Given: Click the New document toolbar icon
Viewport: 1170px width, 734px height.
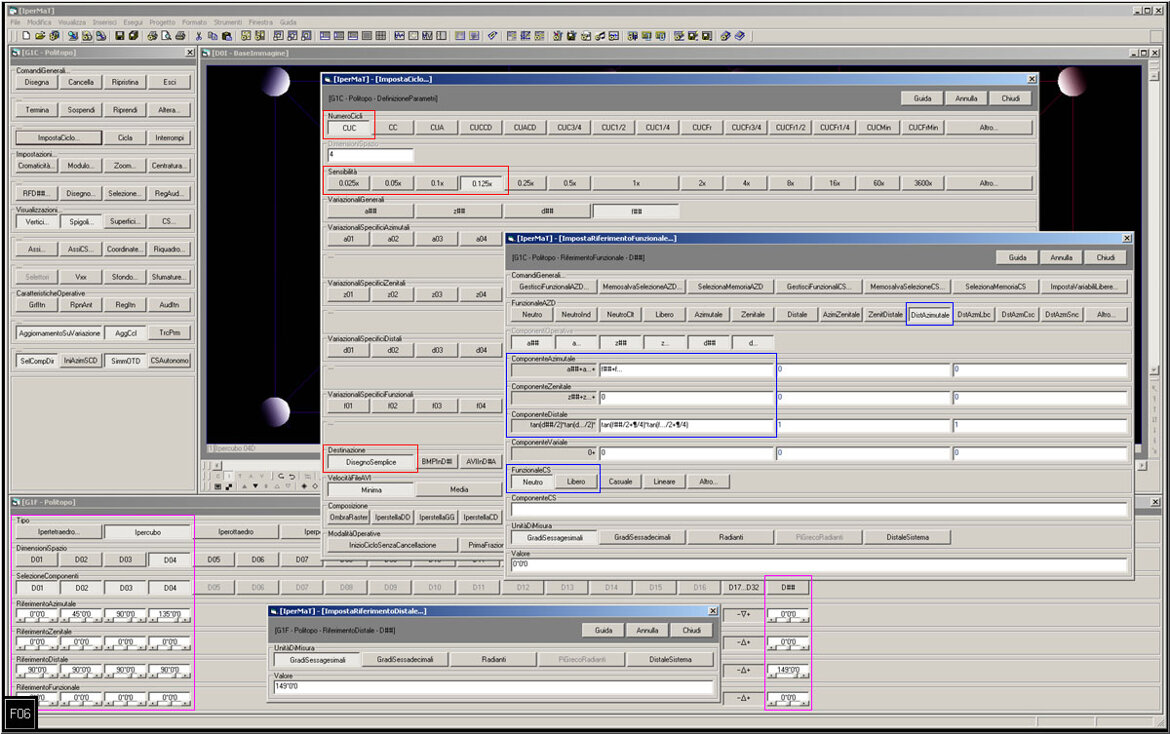Looking at the screenshot, I should coord(26,36).
